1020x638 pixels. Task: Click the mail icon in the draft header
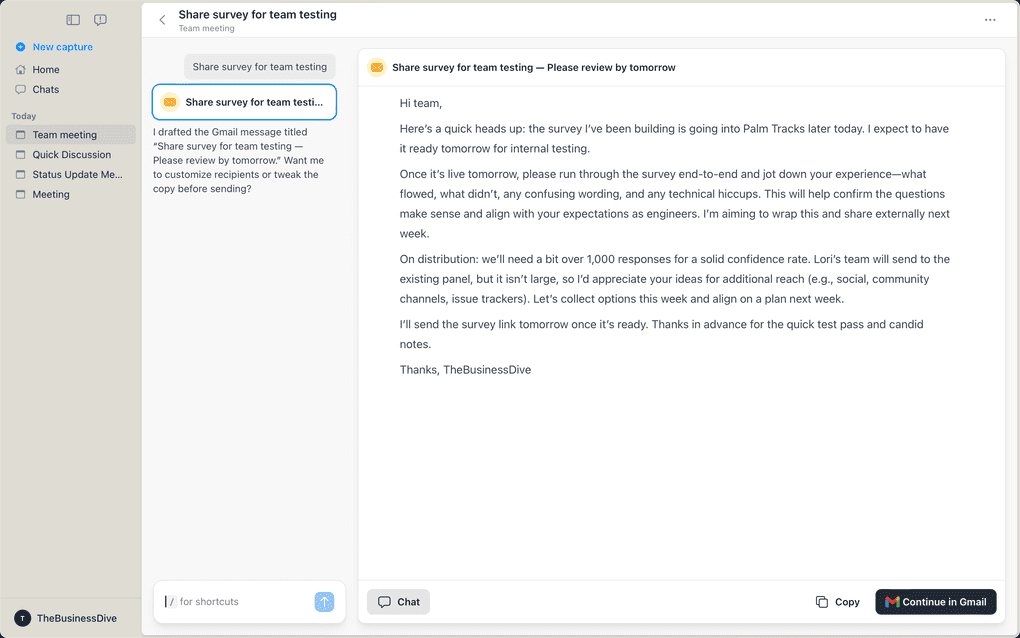pos(377,68)
